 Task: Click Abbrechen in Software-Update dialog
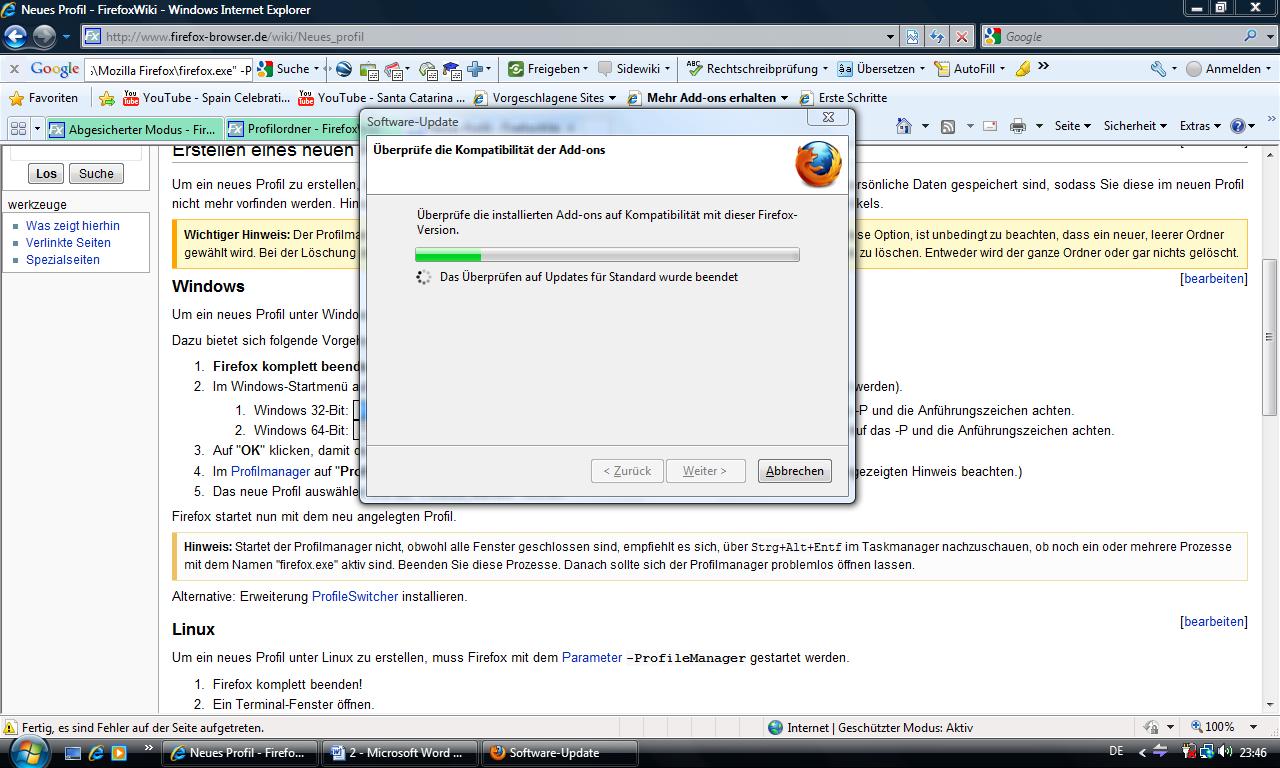click(x=795, y=471)
